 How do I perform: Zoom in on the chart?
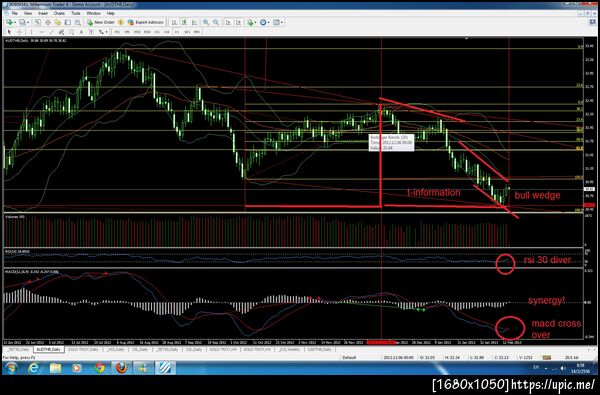(x=206, y=22)
